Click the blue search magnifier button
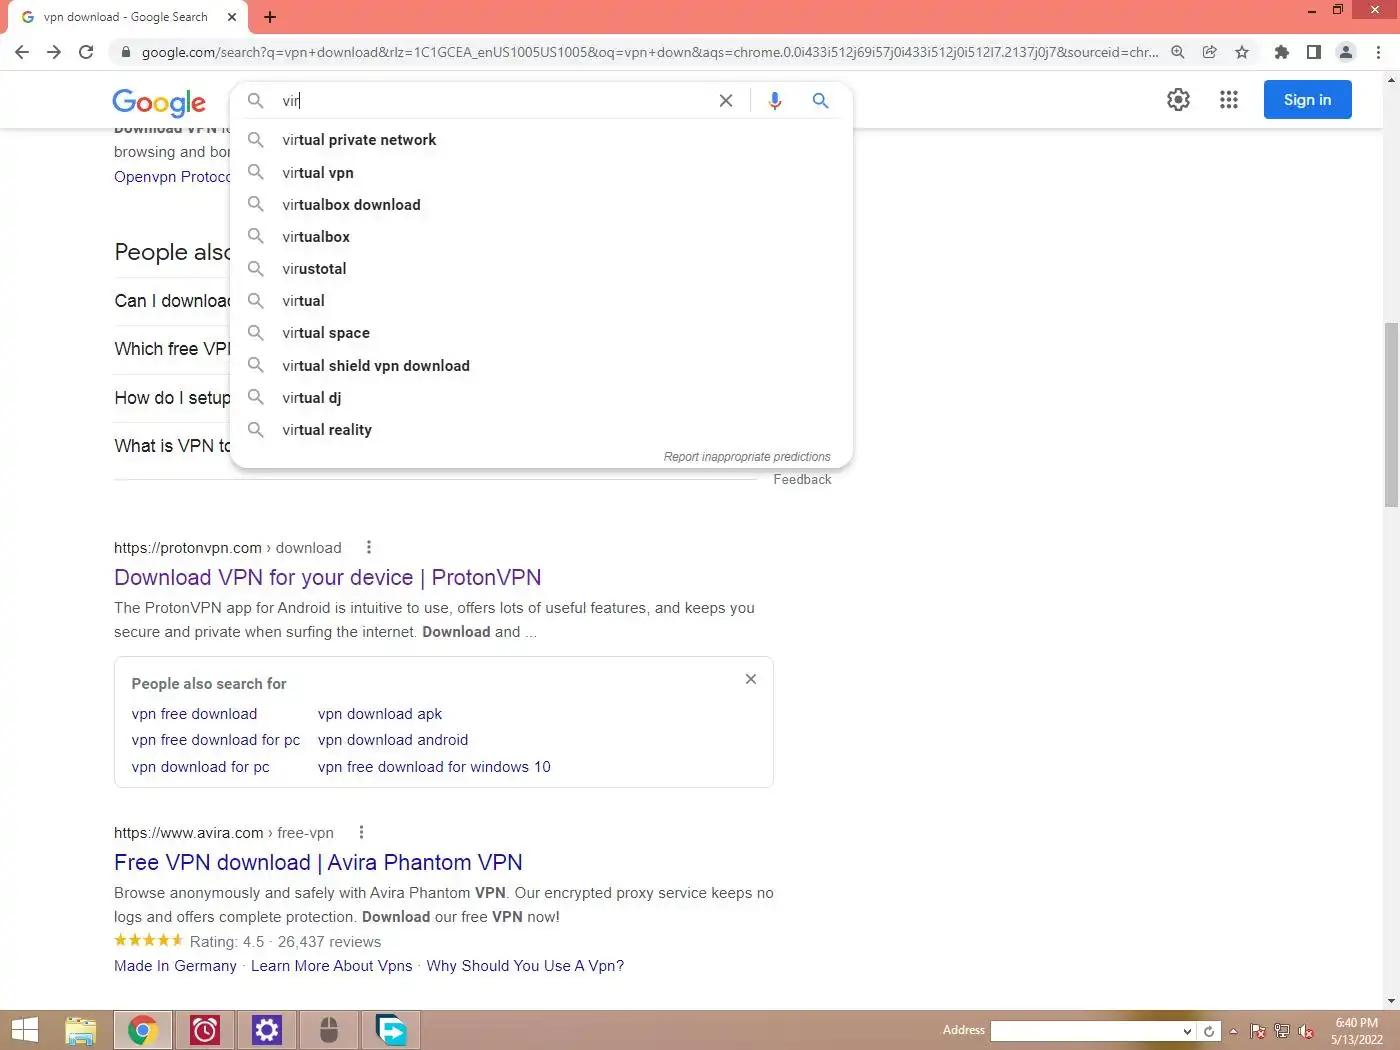 point(820,100)
